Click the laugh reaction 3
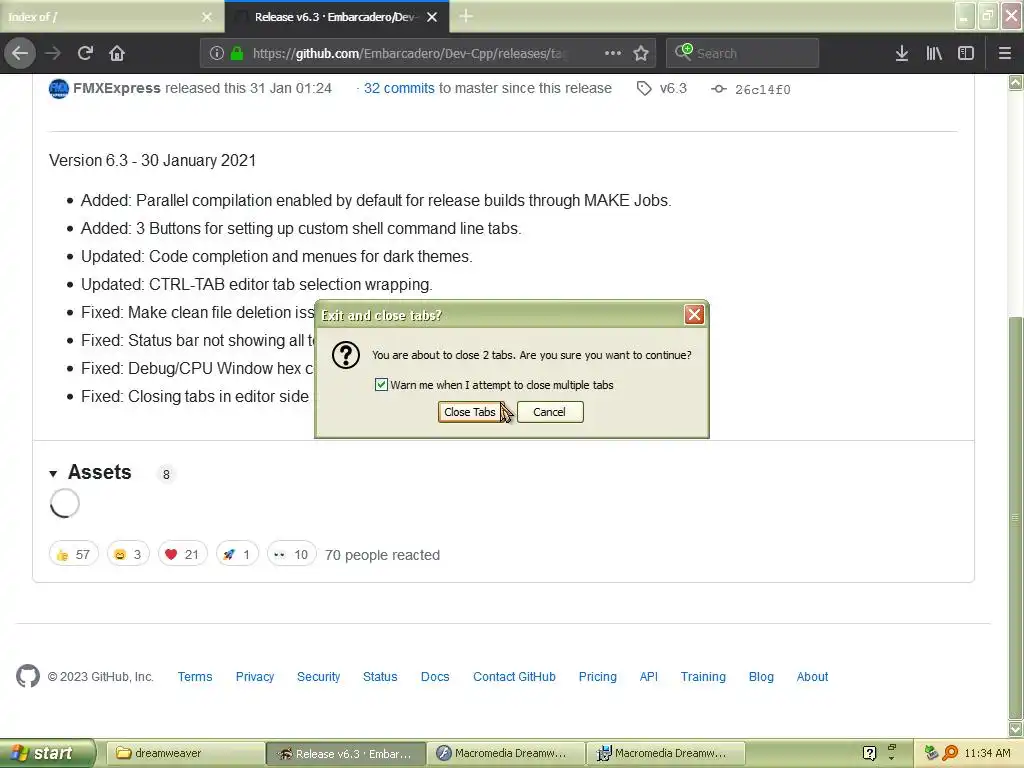 128,554
